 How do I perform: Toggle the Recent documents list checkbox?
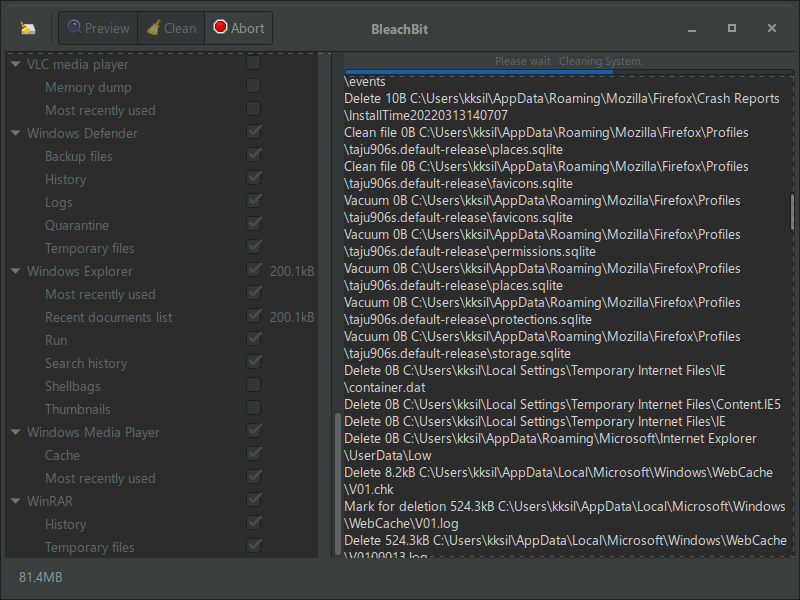coord(254,316)
